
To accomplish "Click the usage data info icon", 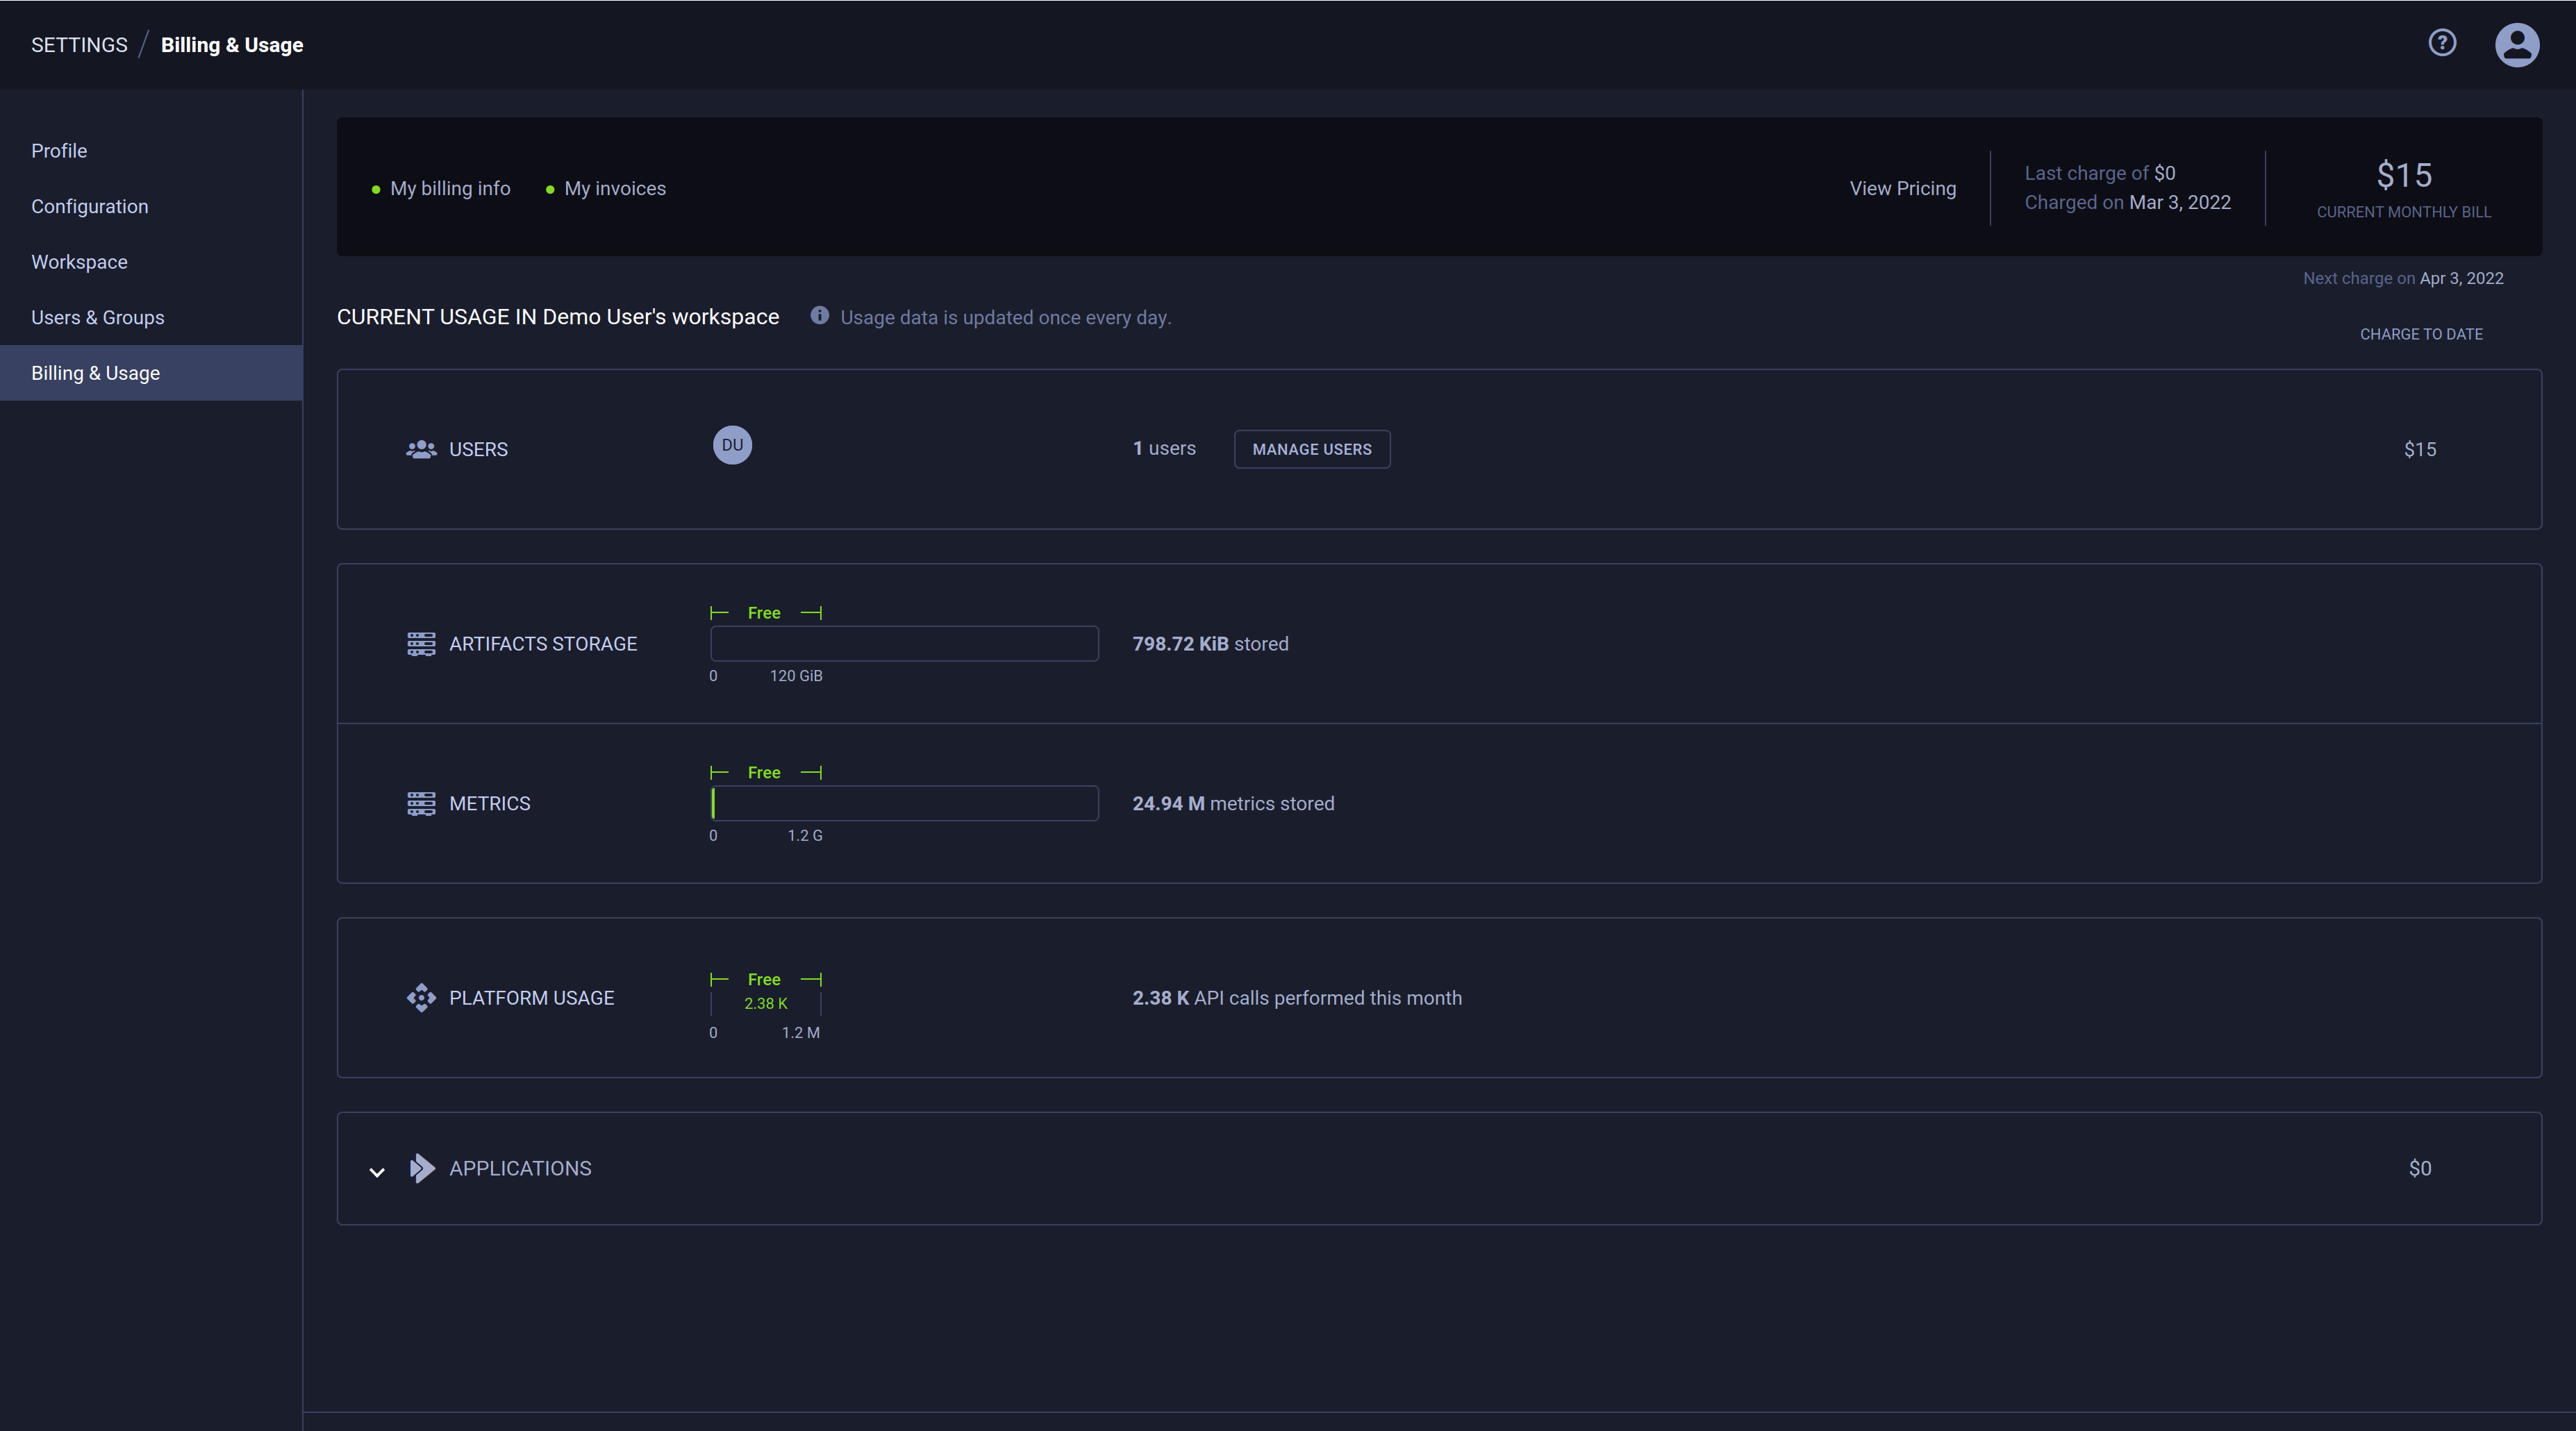I will (819, 316).
